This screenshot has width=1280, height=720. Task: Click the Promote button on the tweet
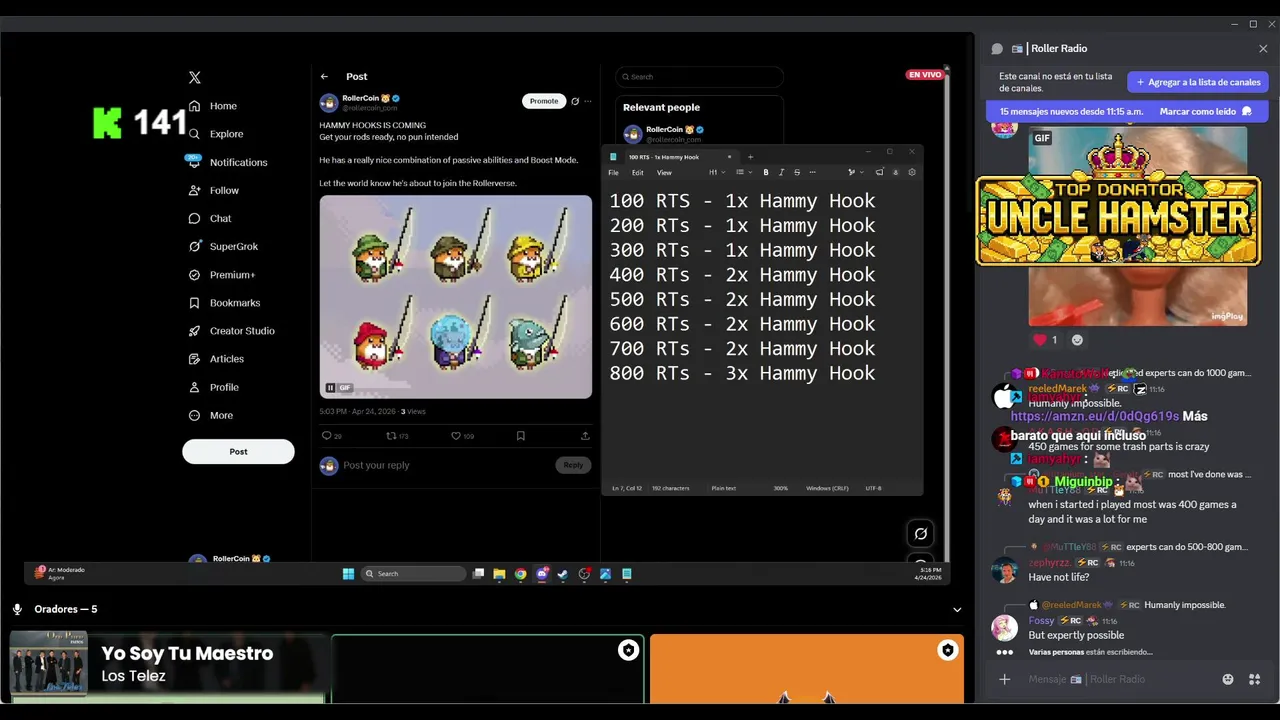click(544, 101)
